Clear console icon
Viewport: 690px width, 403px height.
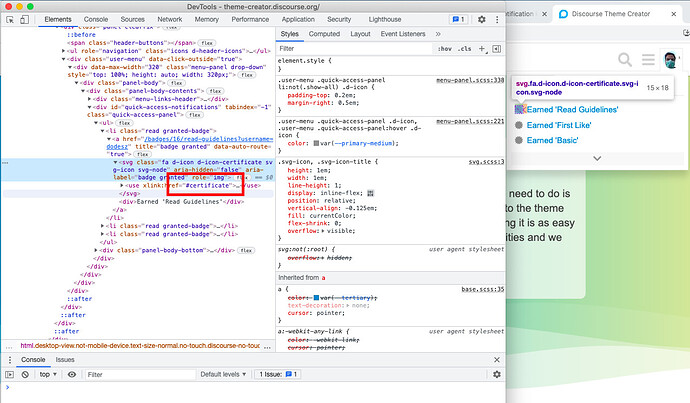coord(25,374)
